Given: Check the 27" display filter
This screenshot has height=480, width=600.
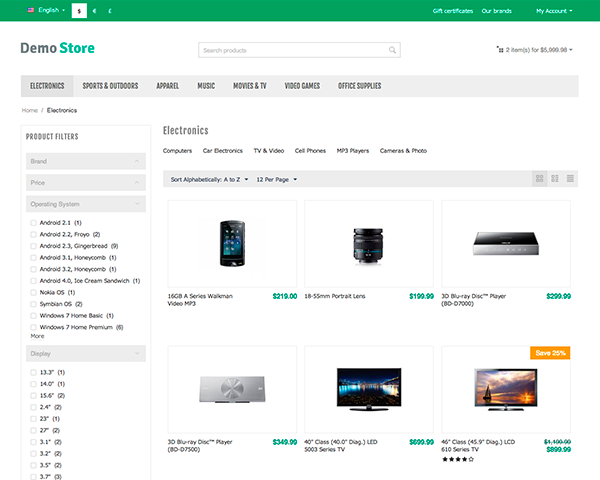Looking at the screenshot, I should [x=33, y=430].
